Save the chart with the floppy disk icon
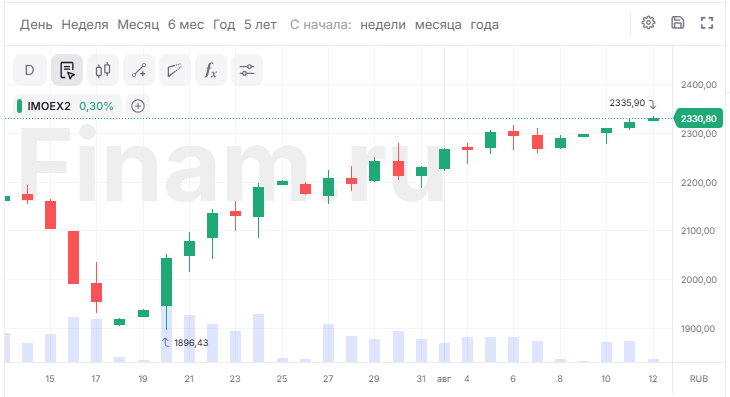This screenshot has width=730, height=397. click(x=677, y=23)
